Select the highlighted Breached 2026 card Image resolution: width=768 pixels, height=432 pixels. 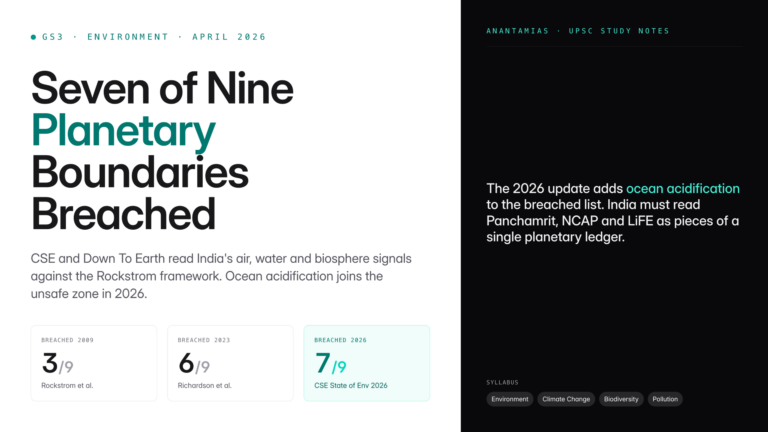[x=366, y=363]
